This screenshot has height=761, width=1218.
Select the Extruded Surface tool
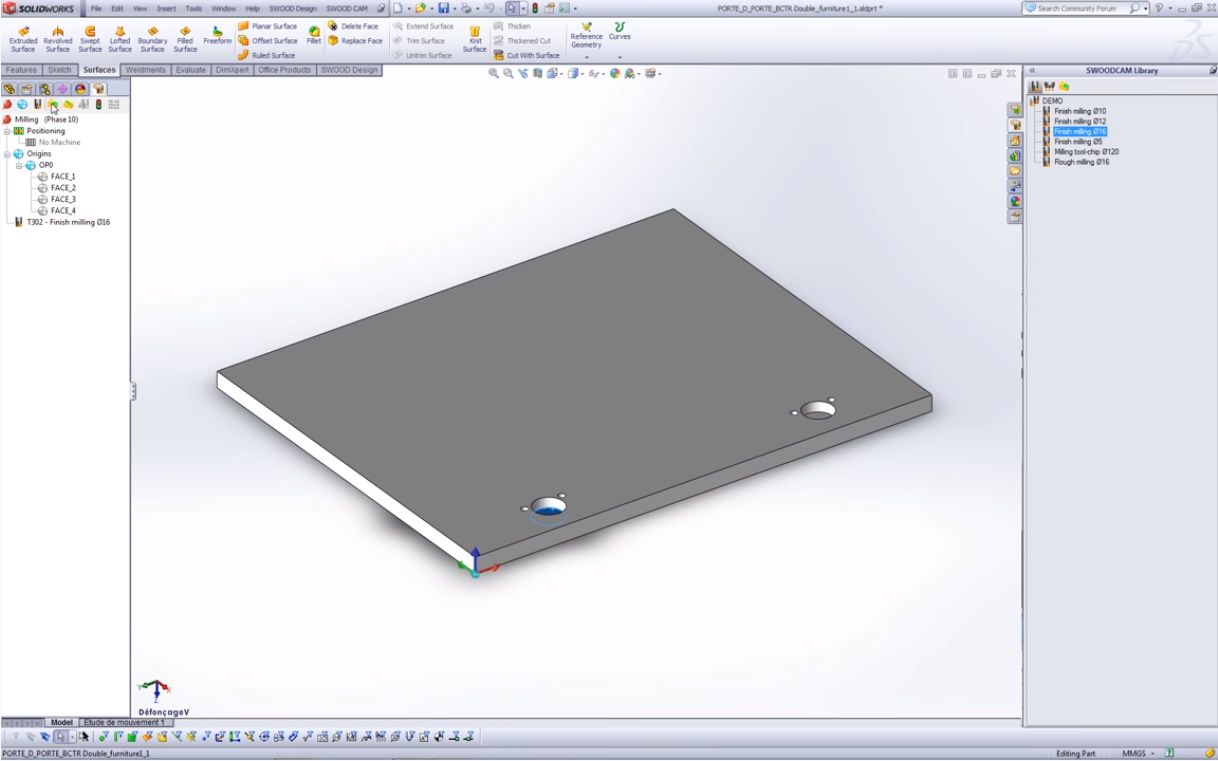coord(23,37)
